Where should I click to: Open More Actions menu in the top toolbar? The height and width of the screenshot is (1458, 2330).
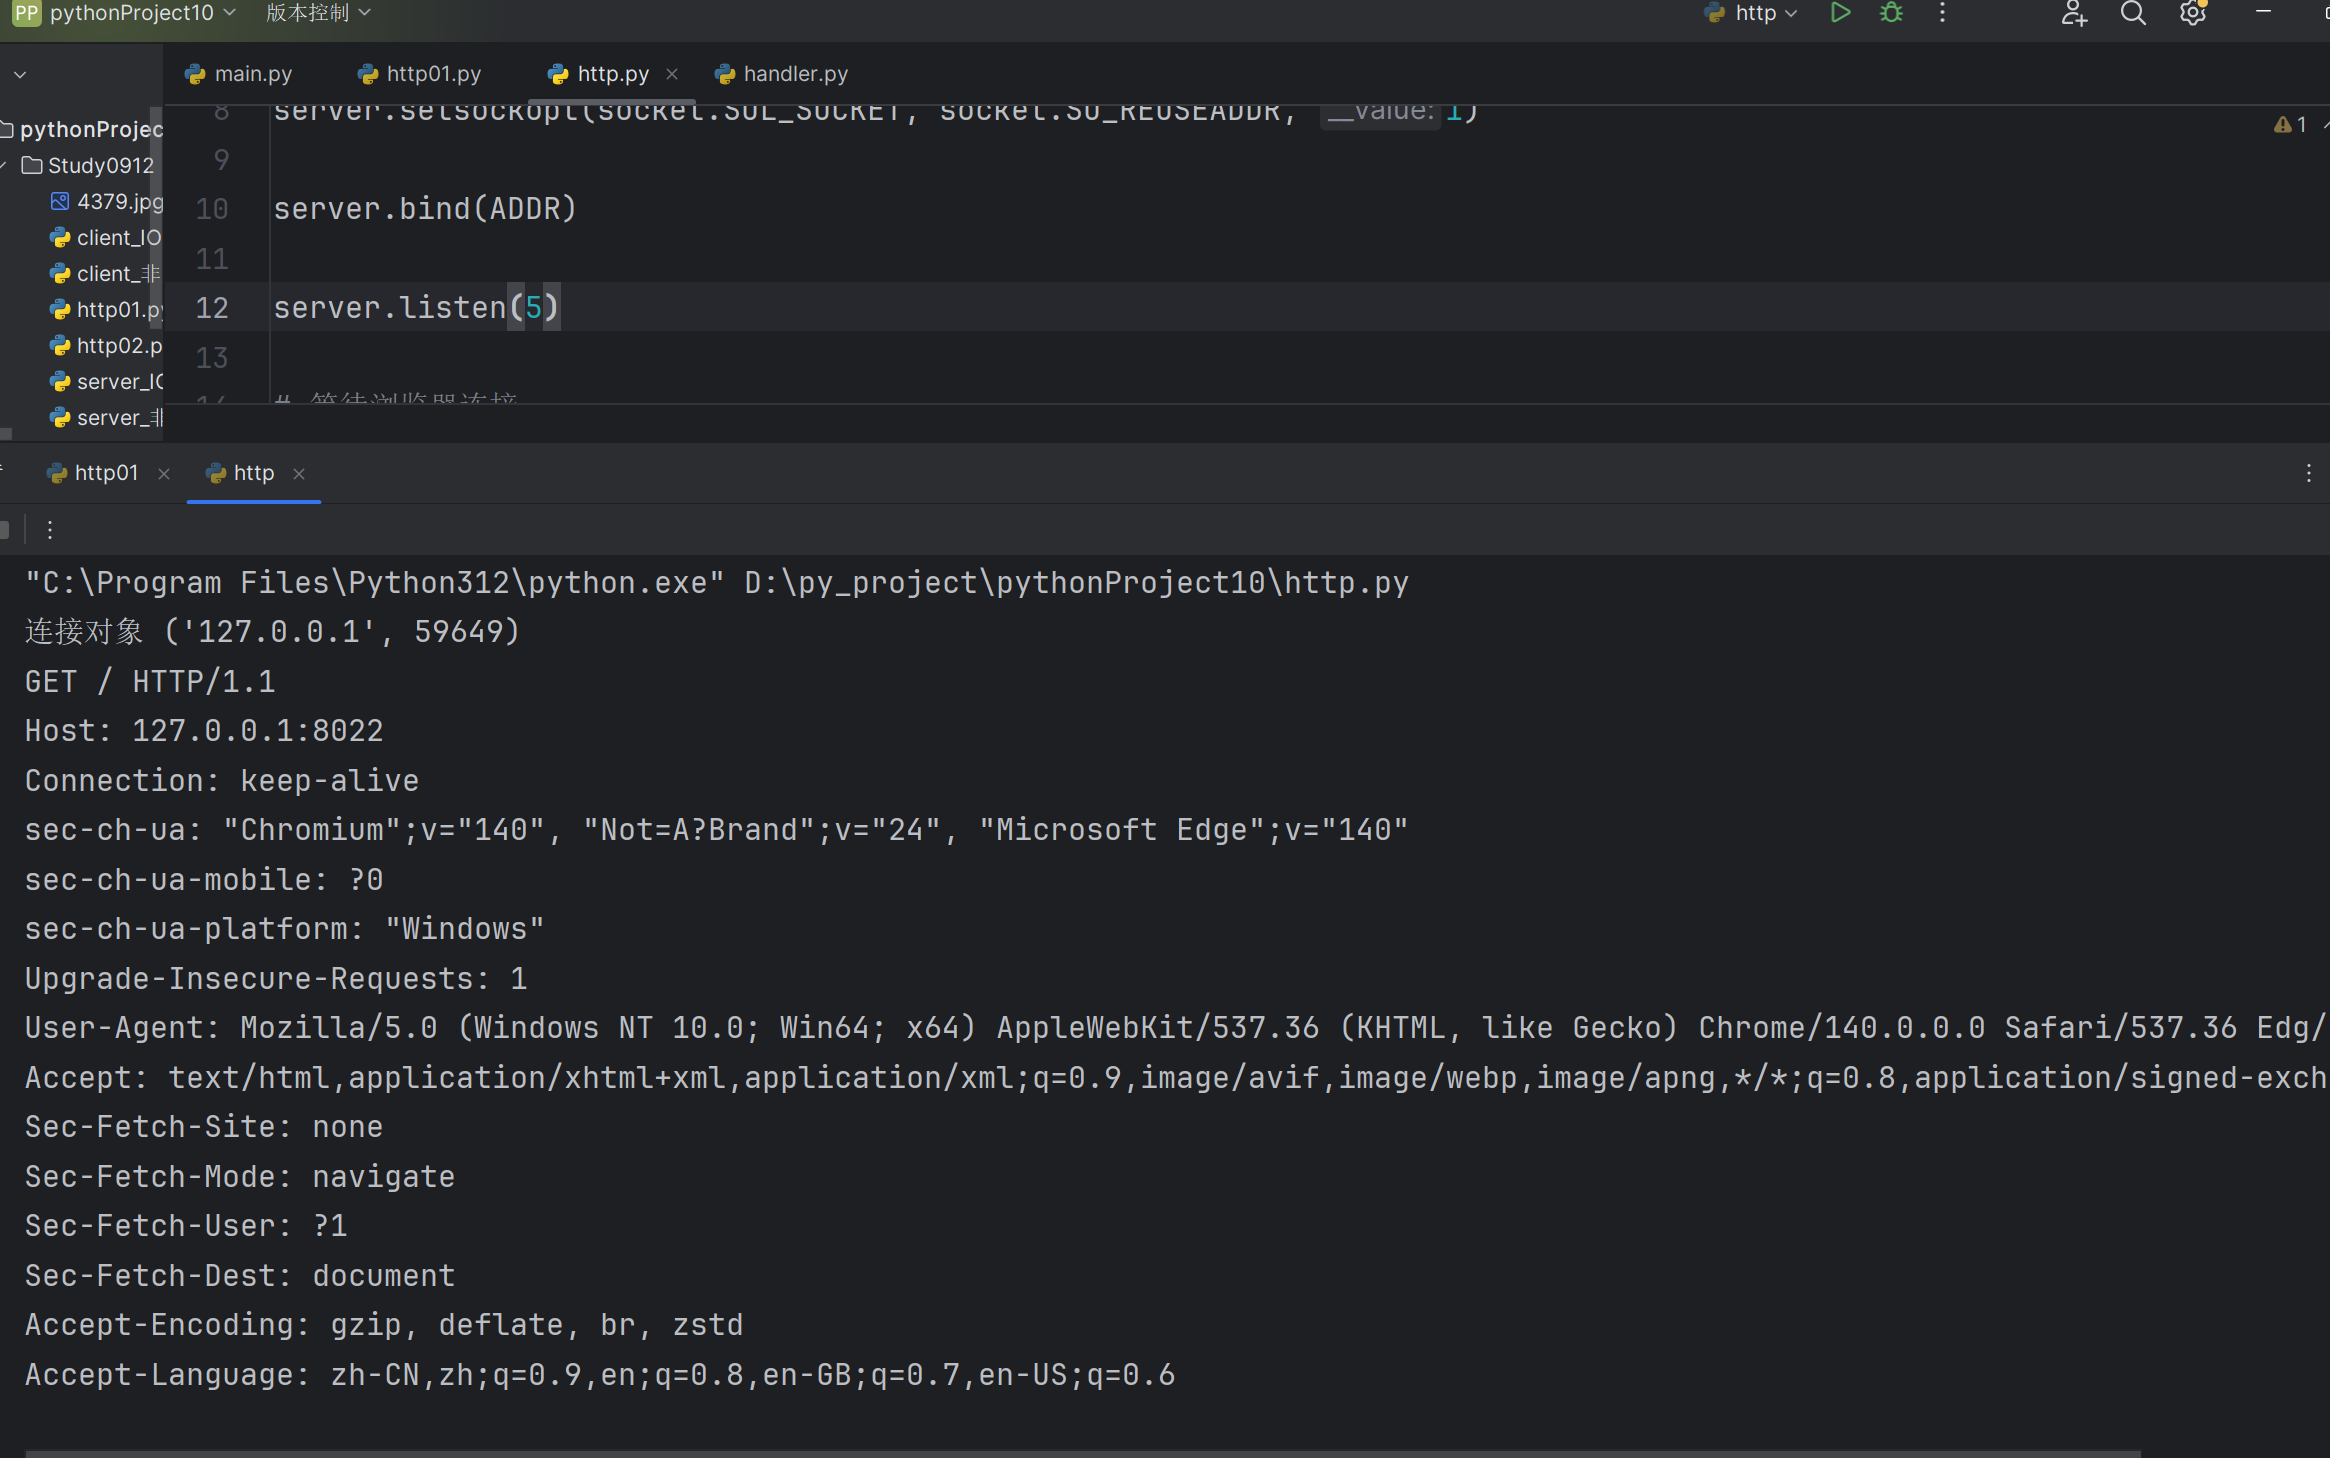(1942, 13)
